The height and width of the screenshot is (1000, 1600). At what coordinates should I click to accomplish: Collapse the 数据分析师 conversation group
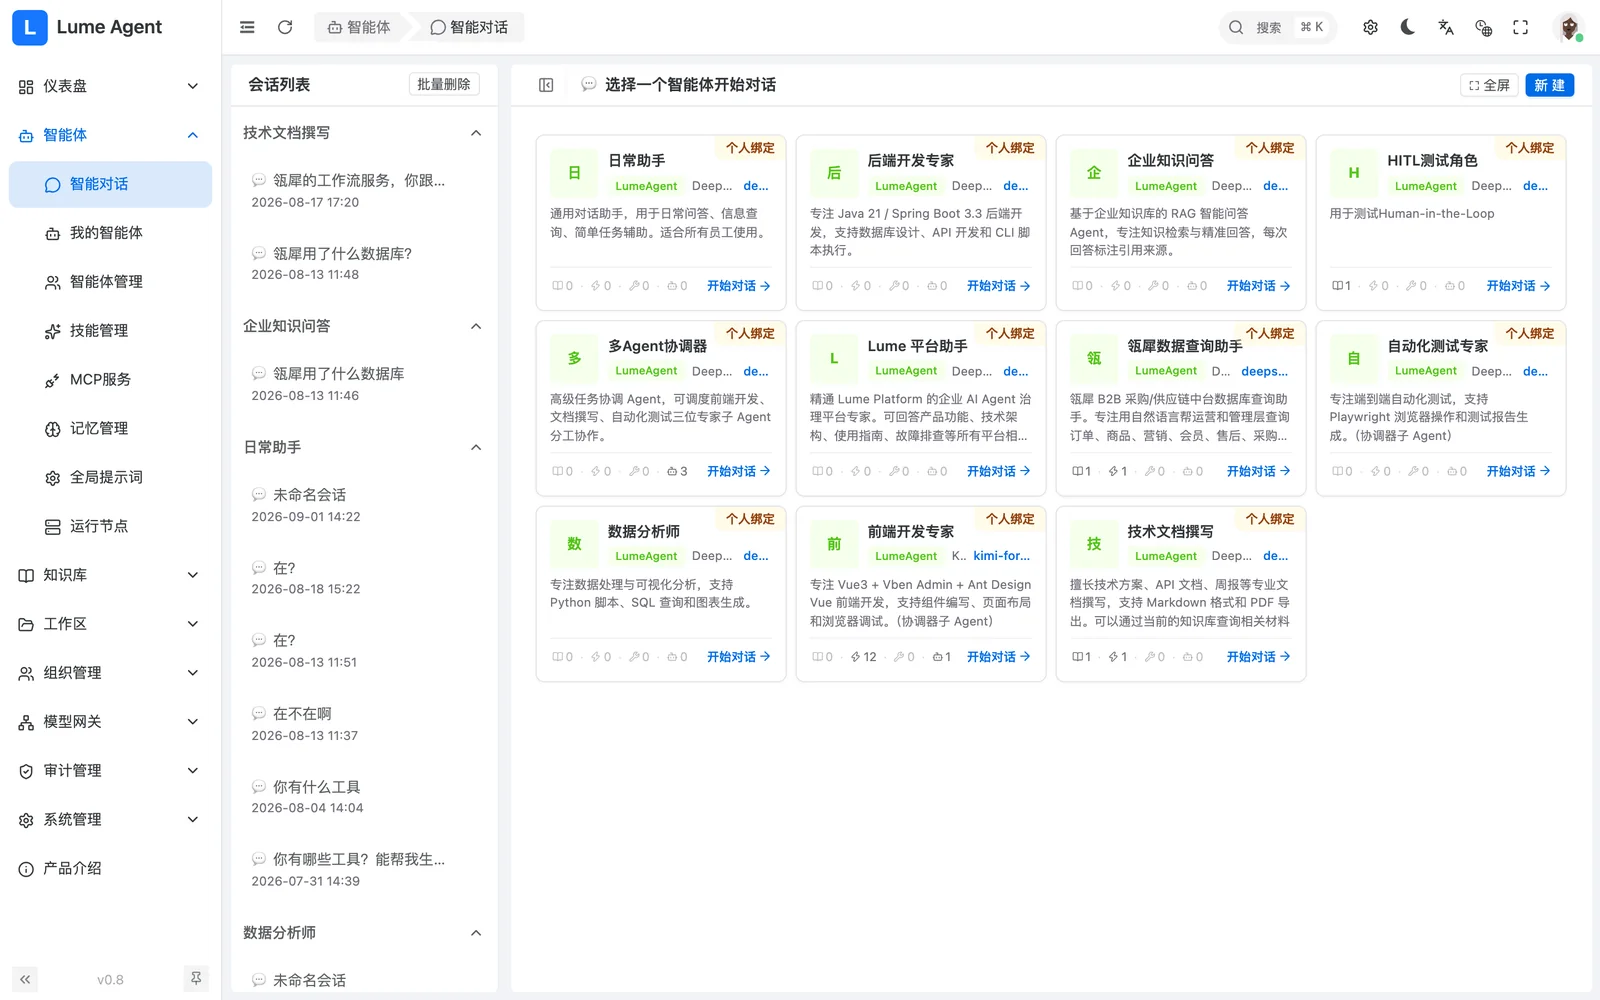[x=476, y=933]
